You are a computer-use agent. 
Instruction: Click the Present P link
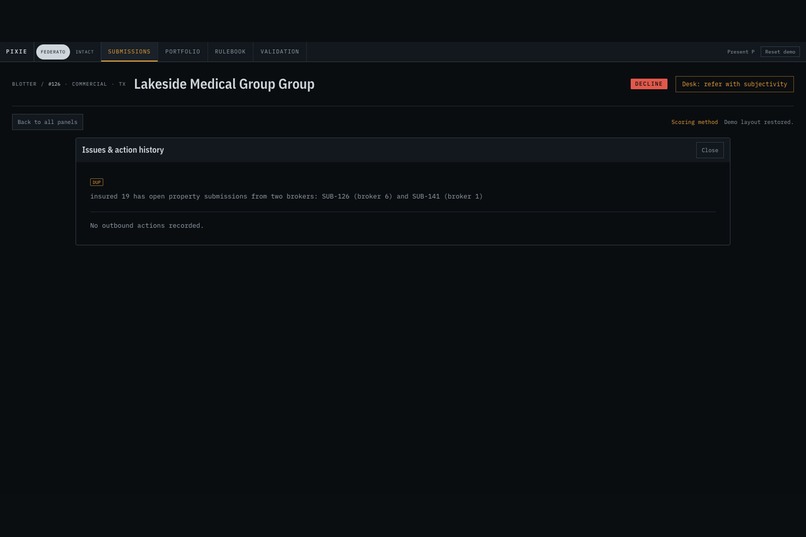click(741, 52)
